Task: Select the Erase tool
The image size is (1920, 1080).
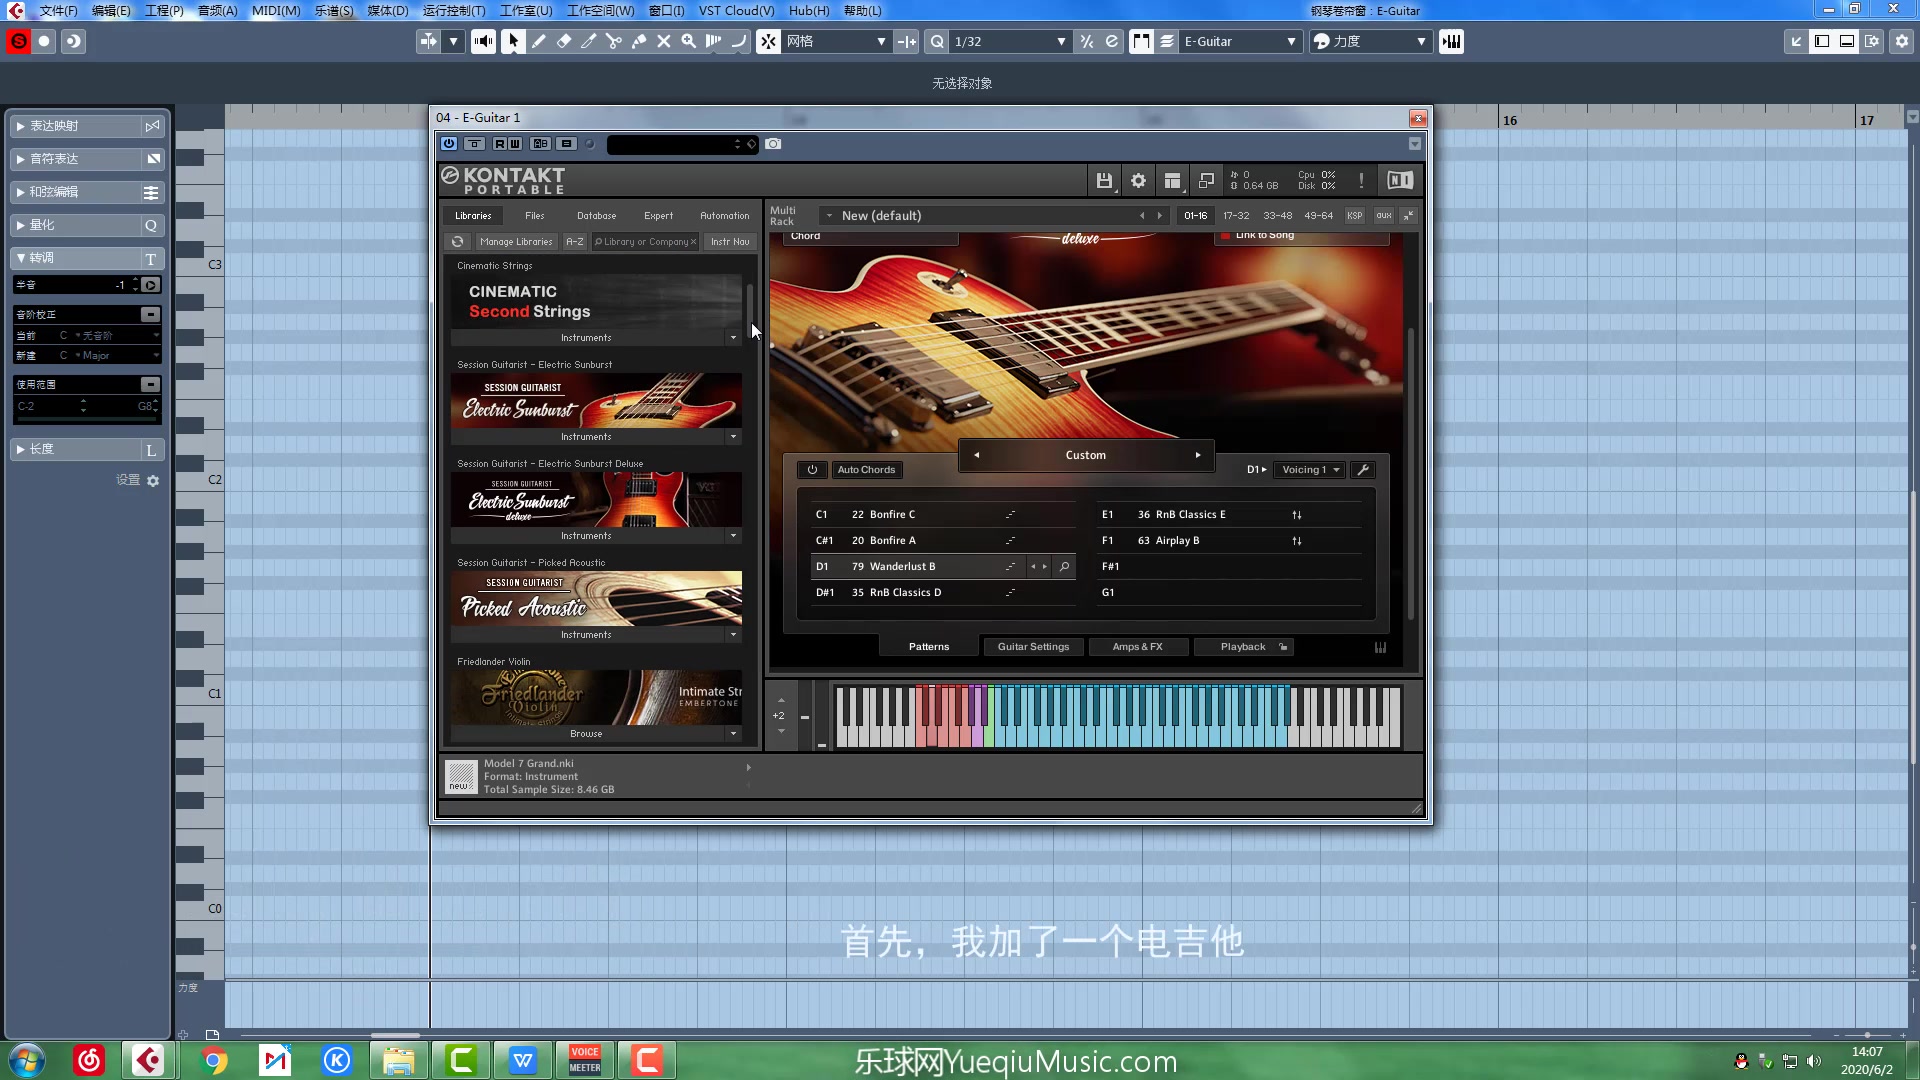Action: point(563,41)
